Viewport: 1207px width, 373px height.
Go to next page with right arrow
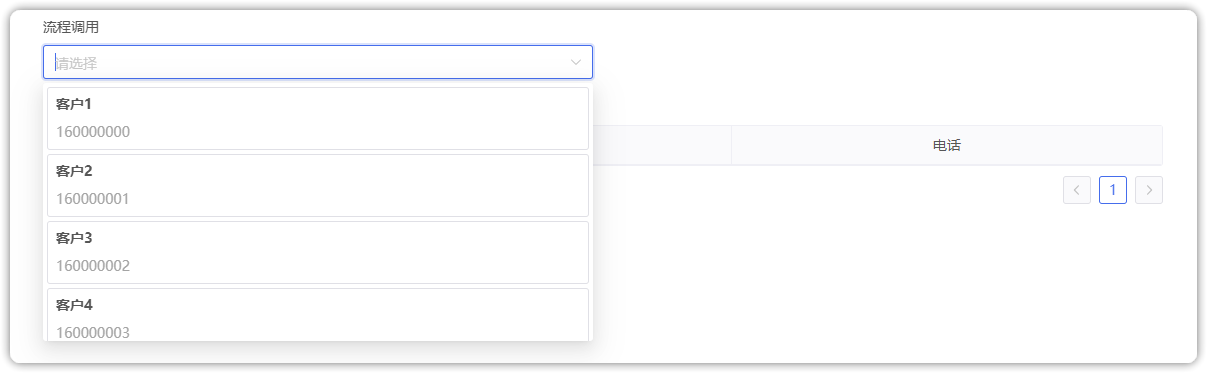(x=1149, y=189)
